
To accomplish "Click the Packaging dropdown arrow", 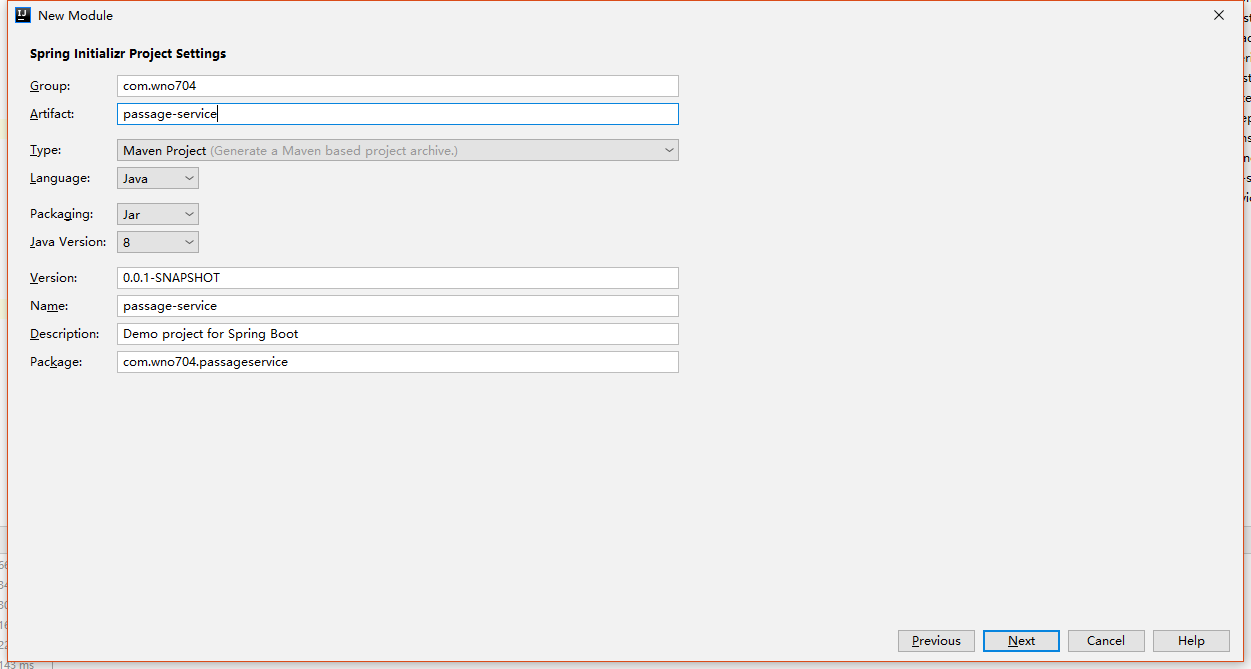I will point(189,214).
